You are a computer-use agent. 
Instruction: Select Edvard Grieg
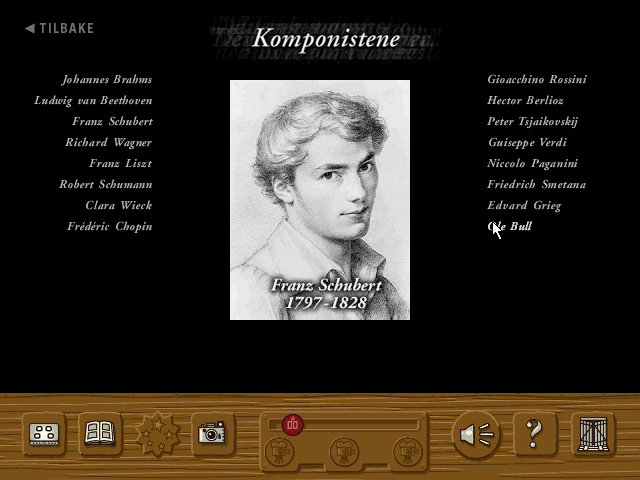(524, 205)
